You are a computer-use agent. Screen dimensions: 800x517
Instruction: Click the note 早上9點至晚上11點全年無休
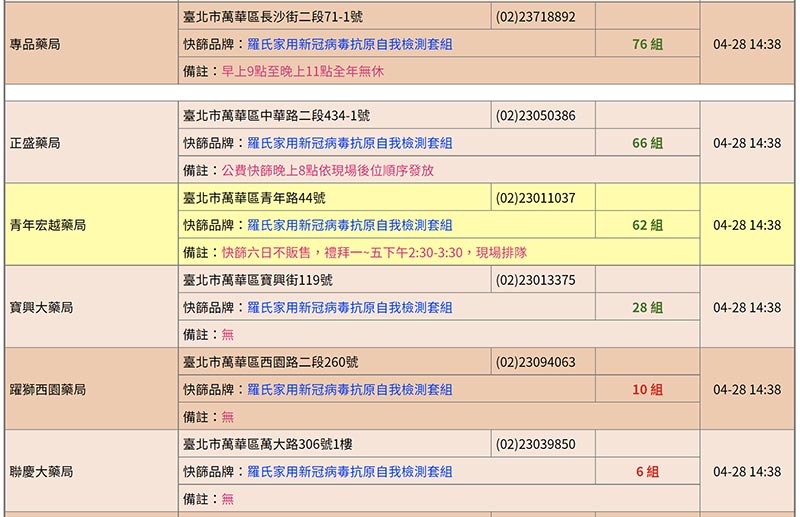(x=303, y=71)
